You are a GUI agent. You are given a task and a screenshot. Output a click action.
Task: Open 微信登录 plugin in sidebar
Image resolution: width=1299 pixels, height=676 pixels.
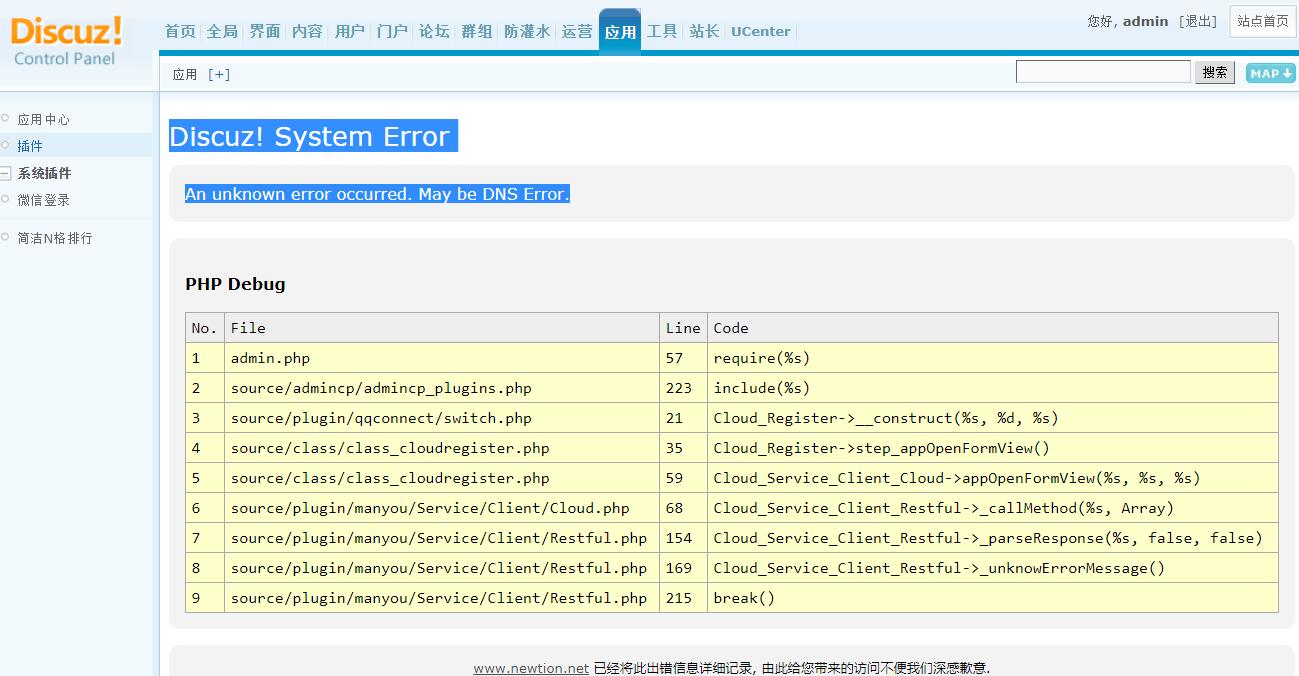pos(43,200)
